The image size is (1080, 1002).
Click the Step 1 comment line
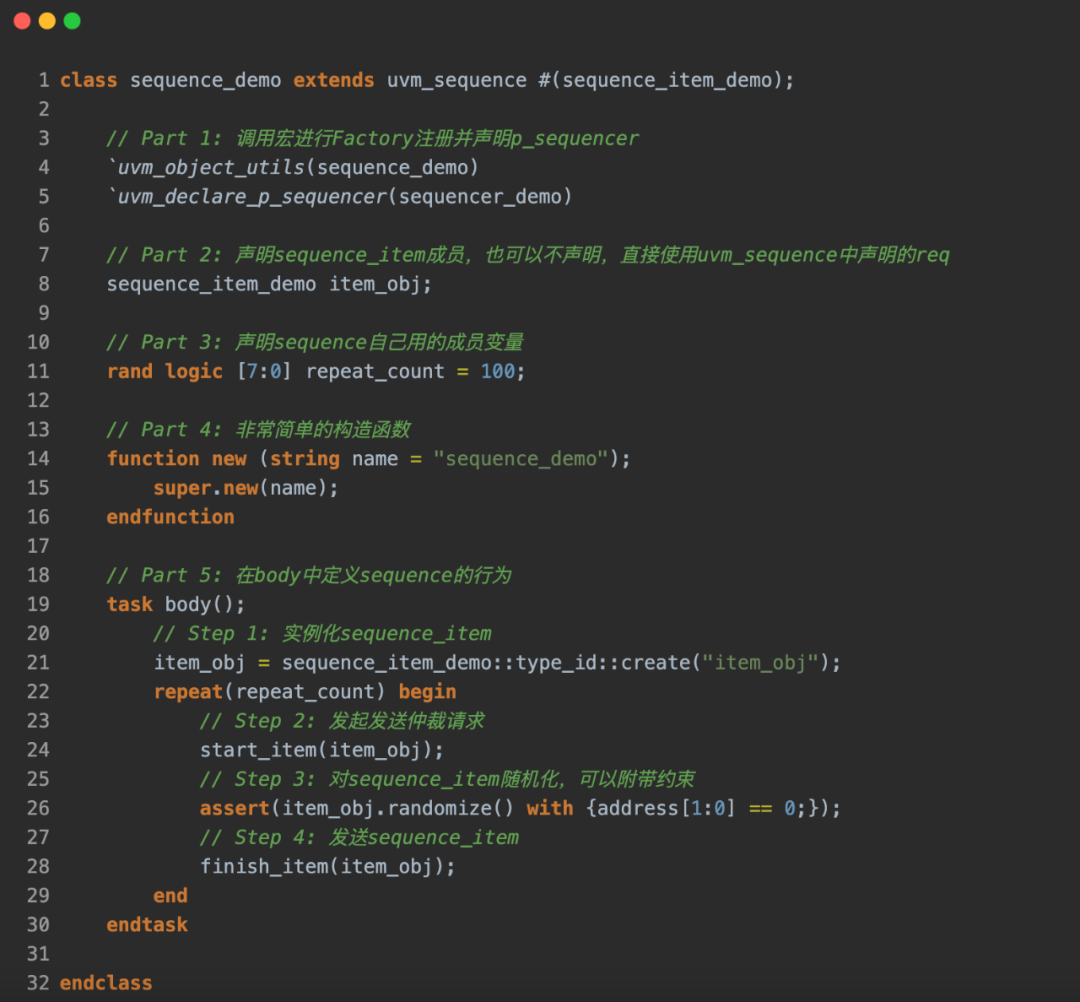(322, 634)
